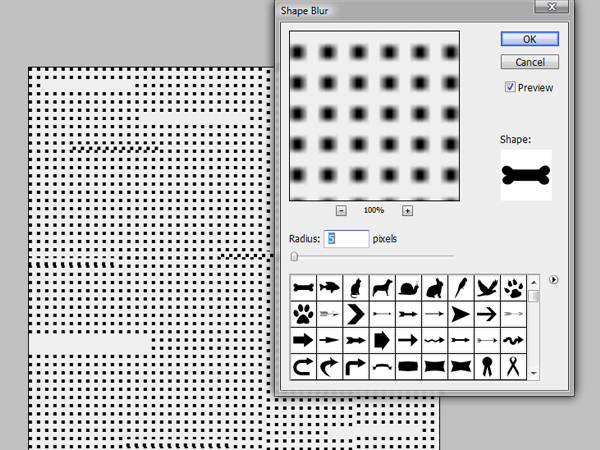Screen dimensions: 600x450
Task: Select the rabbit shape
Action: (435, 287)
